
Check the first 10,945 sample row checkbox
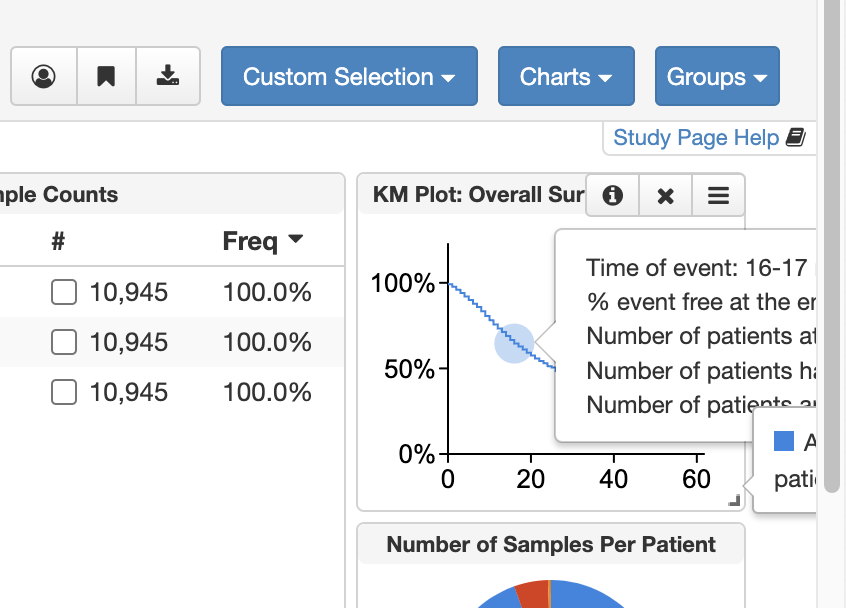(63, 292)
